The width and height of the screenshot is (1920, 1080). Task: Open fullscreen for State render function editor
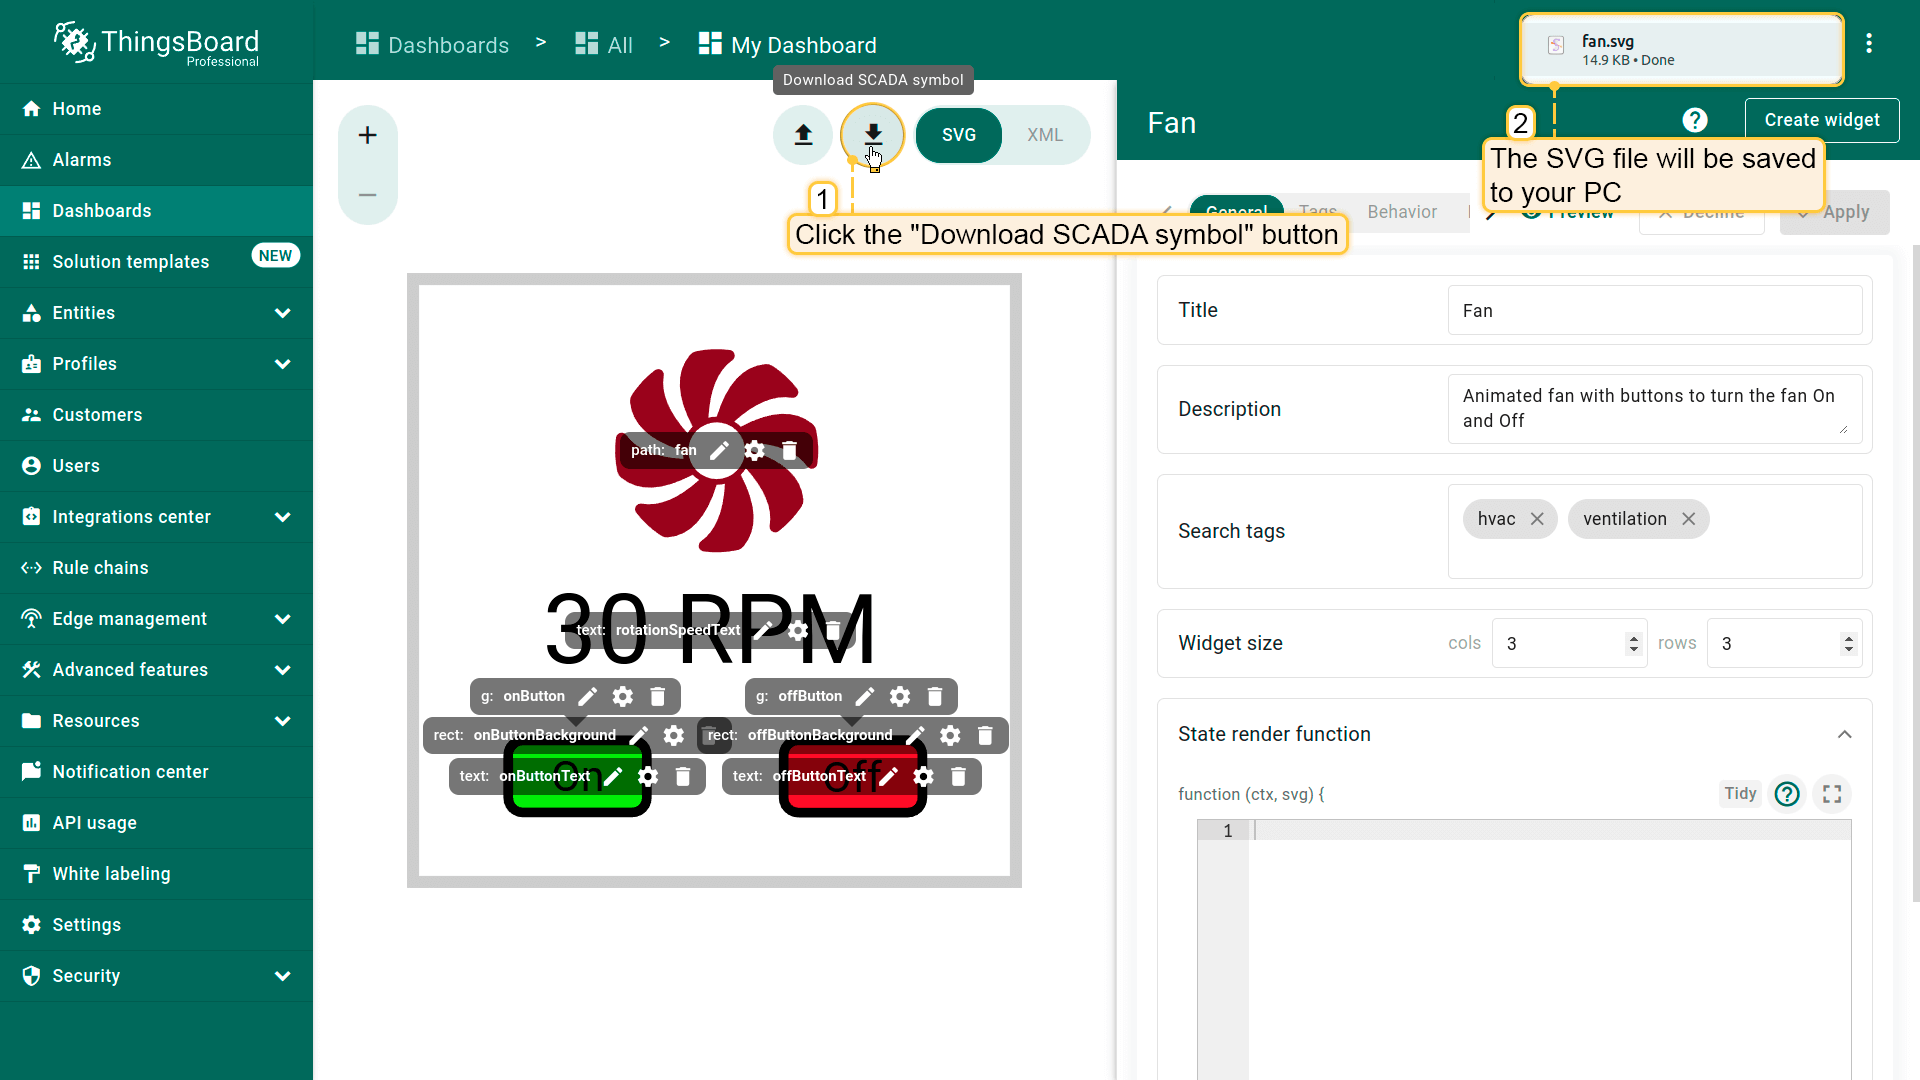click(x=1831, y=794)
